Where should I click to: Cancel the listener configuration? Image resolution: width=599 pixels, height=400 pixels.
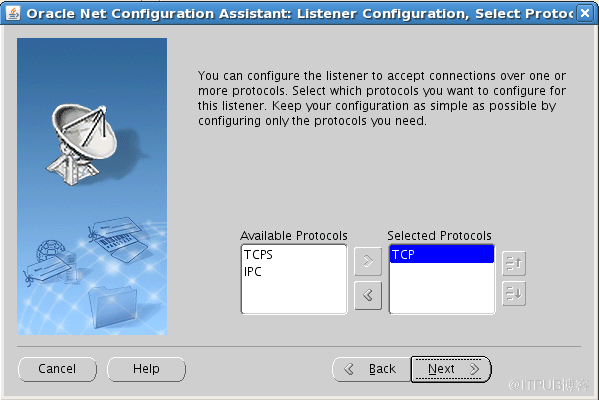tap(57, 369)
